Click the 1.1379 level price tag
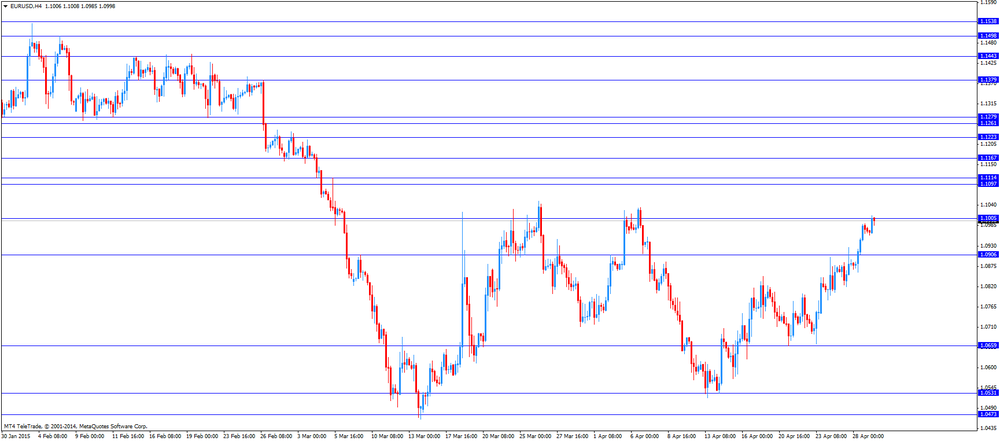The width and height of the screenshot is (1000, 441). click(x=987, y=80)
